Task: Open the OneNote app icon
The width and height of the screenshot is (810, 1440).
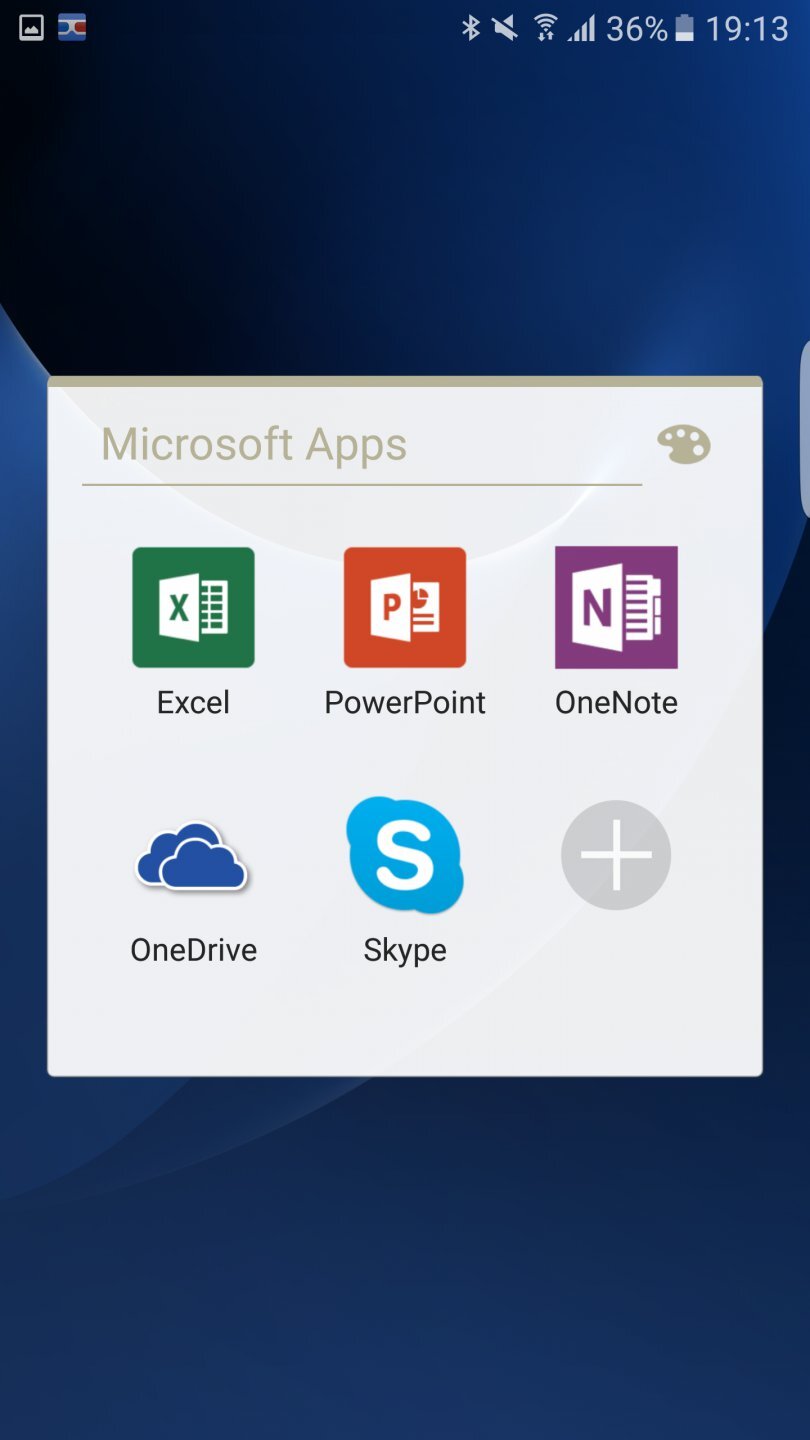Action: (x=616, y=607)
